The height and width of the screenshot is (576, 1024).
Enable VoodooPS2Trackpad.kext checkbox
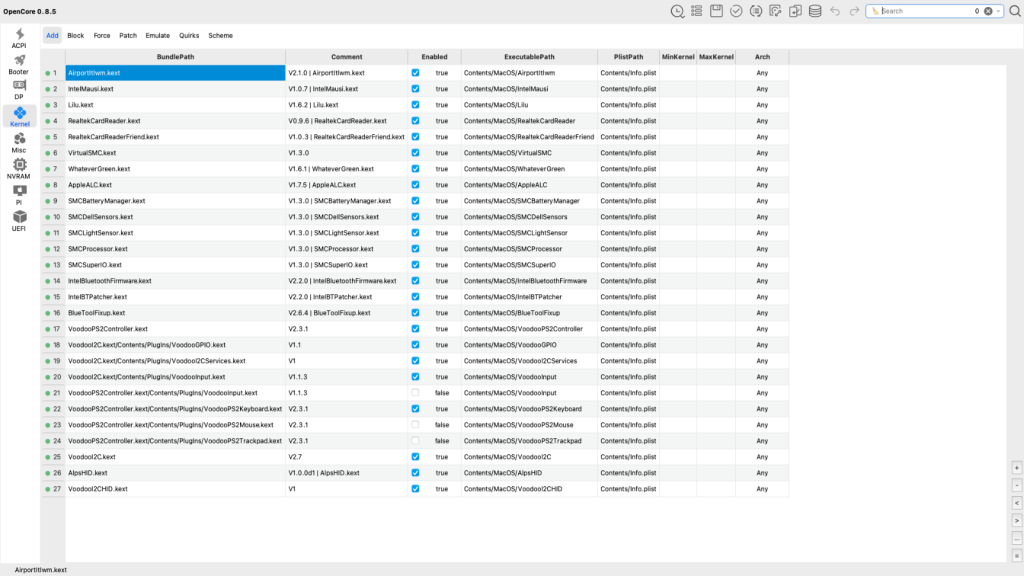pos(415,441)
